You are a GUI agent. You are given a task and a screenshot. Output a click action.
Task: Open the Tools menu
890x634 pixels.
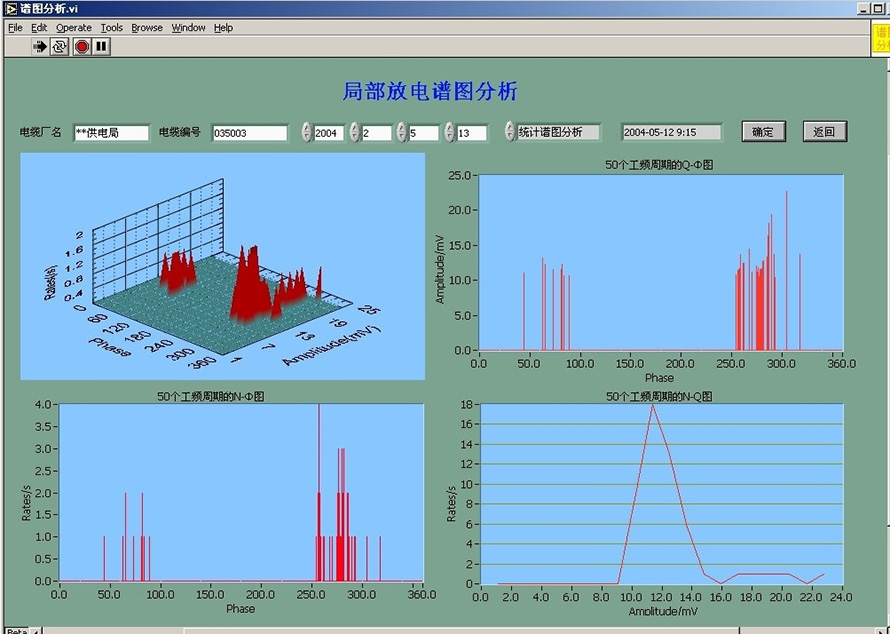pyautogui.click(x=111, y=27)
